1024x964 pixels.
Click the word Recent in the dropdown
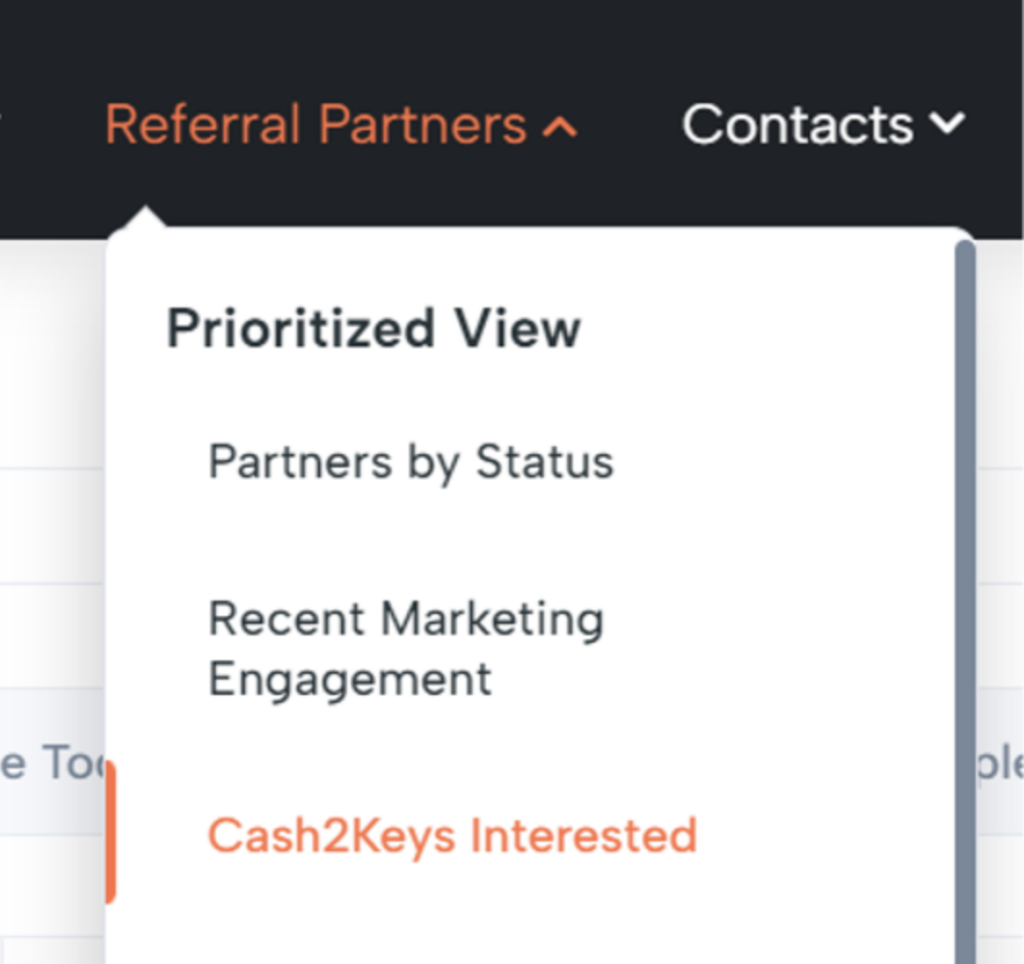coord(286,618)
